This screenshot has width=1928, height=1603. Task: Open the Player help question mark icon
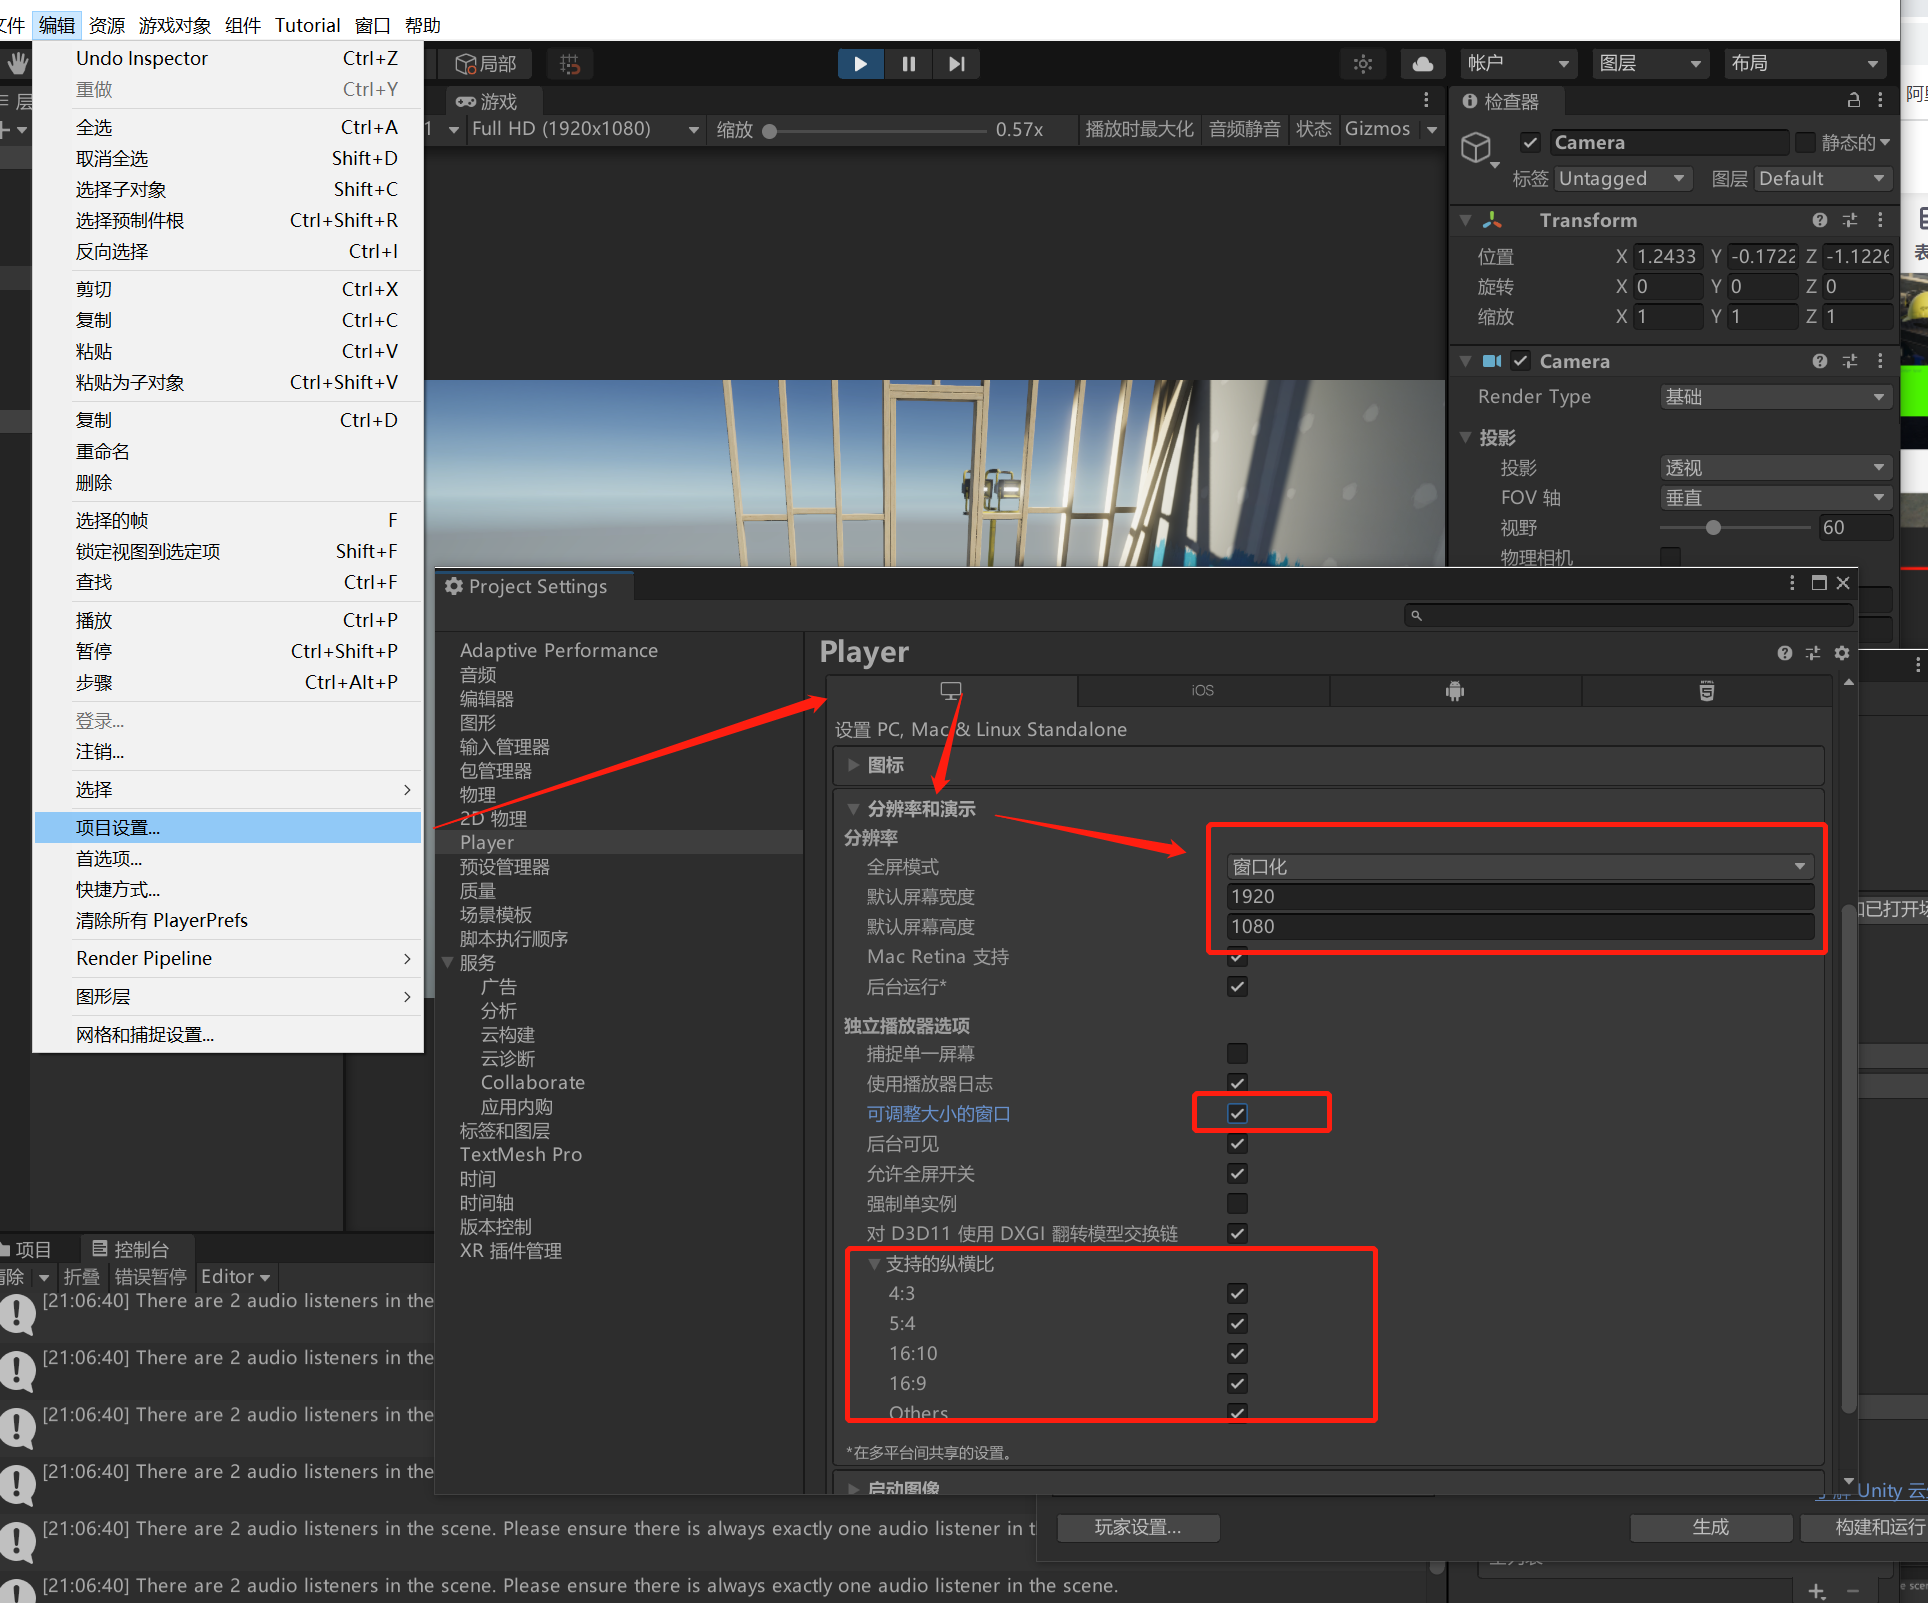(1784, 653)
